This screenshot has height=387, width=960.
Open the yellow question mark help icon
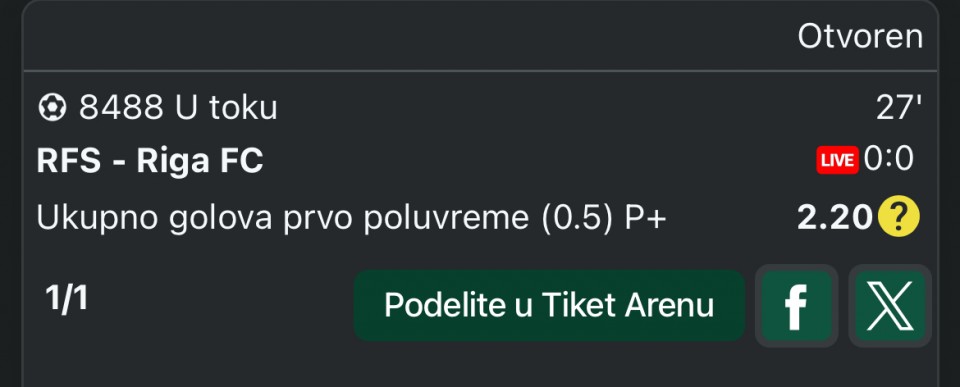(898, 217)
